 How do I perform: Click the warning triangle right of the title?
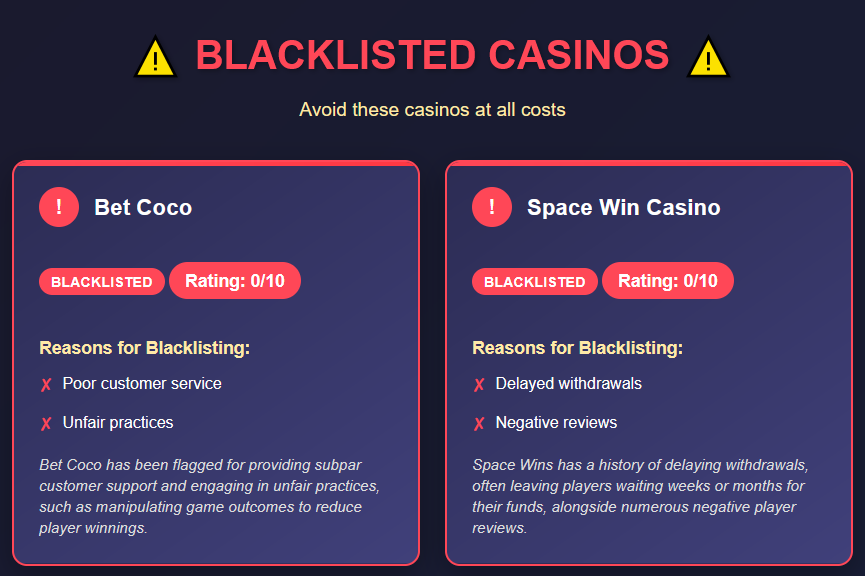tap(708, 58)
